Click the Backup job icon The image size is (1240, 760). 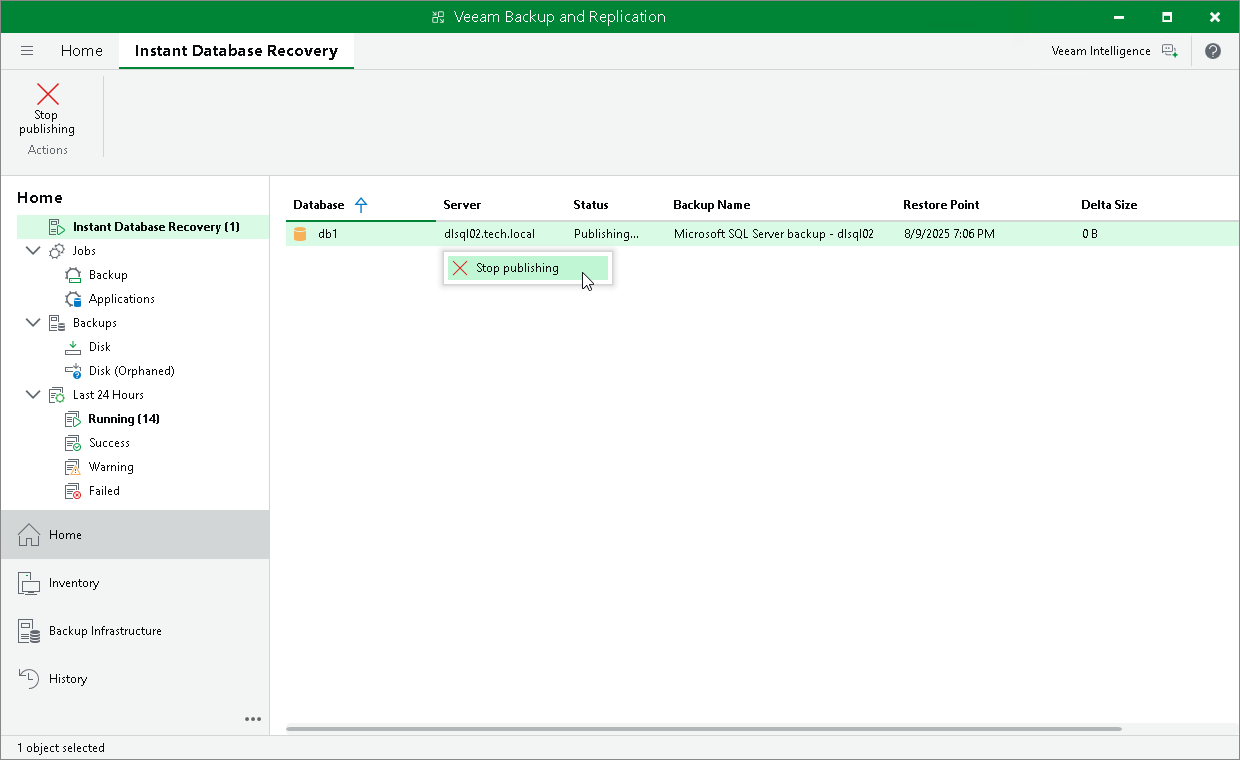73,275
